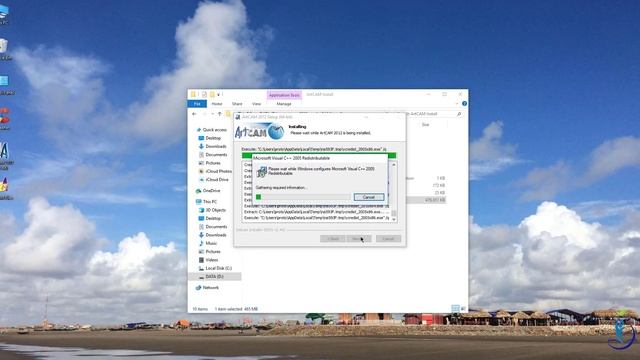Viewport: 640px width, 360px height.
Task: Open Desktop under Quick access
Action: (x=213, y=138)
